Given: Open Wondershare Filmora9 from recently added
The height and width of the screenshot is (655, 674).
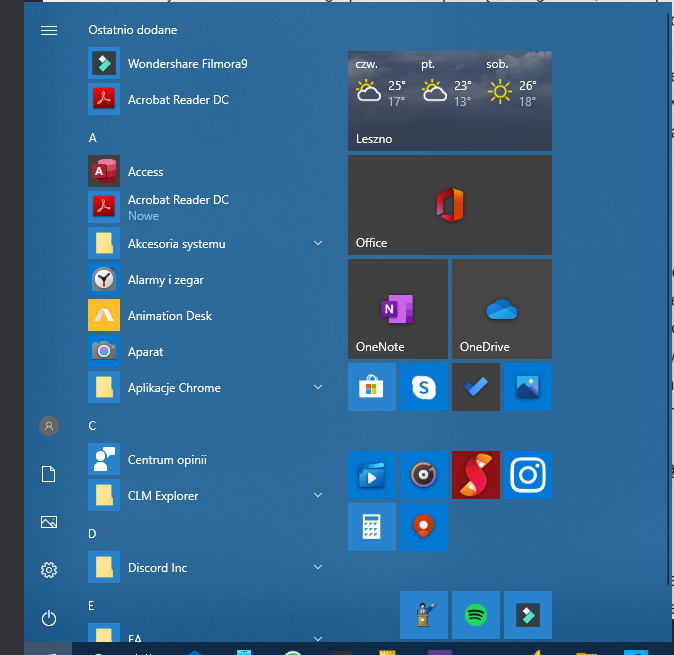Looking at the screenshot, I should [206, 64].
